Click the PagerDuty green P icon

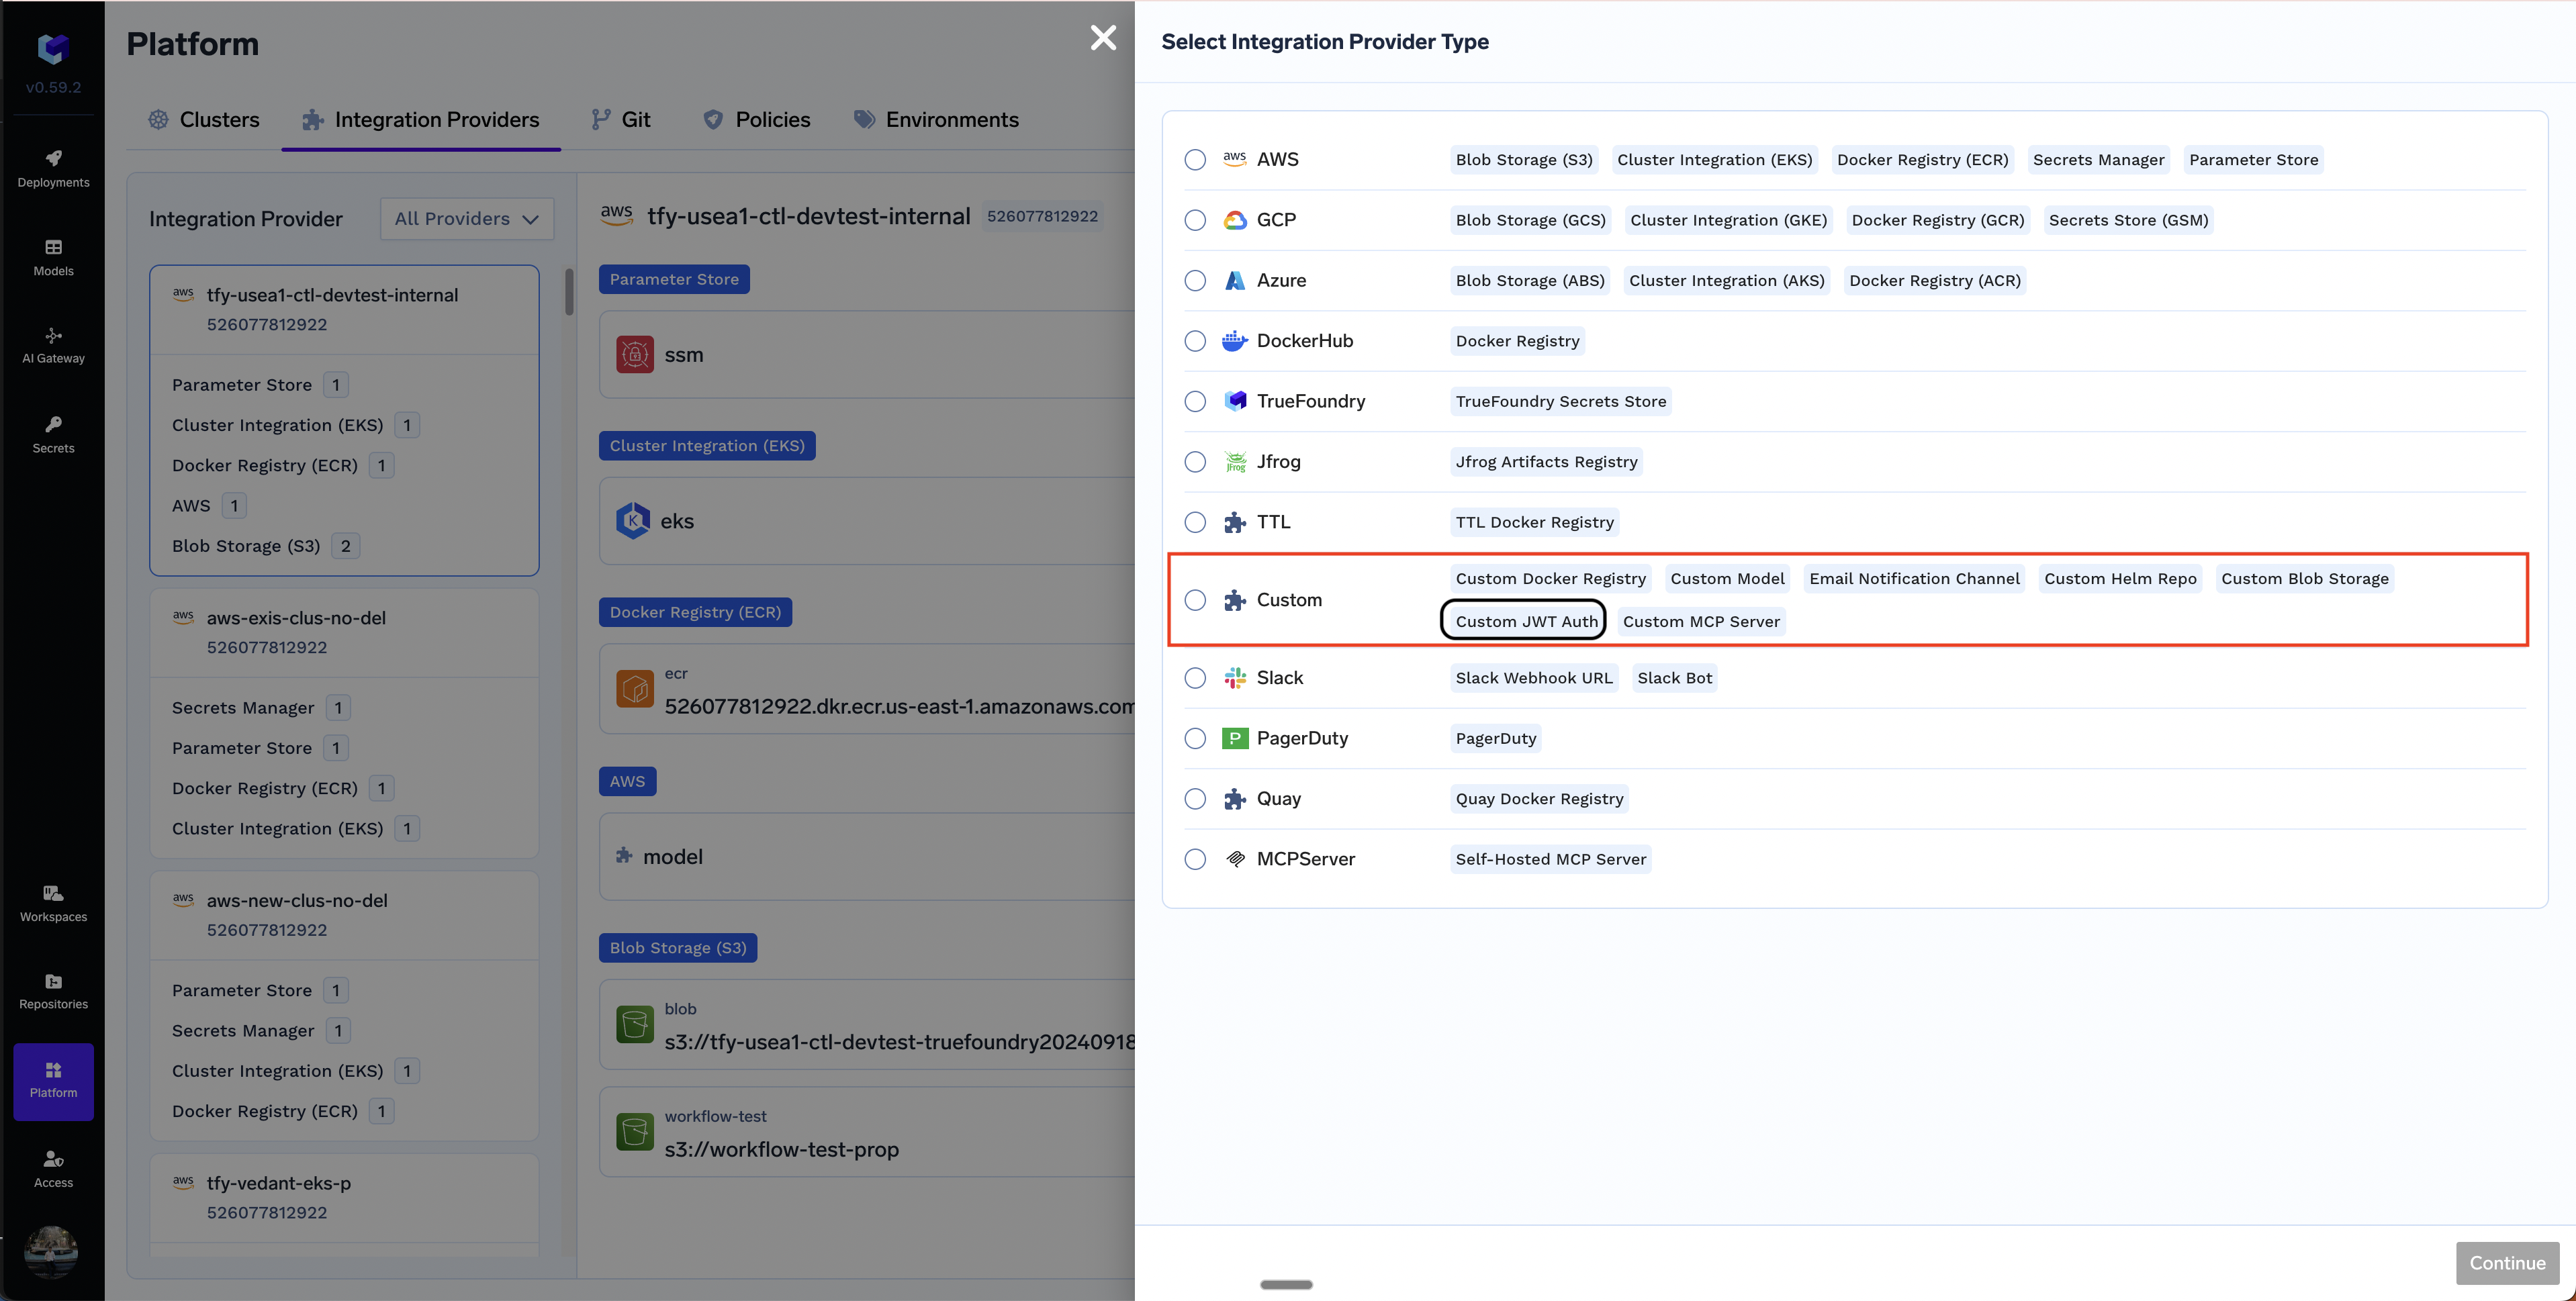tap(1235, 738)
